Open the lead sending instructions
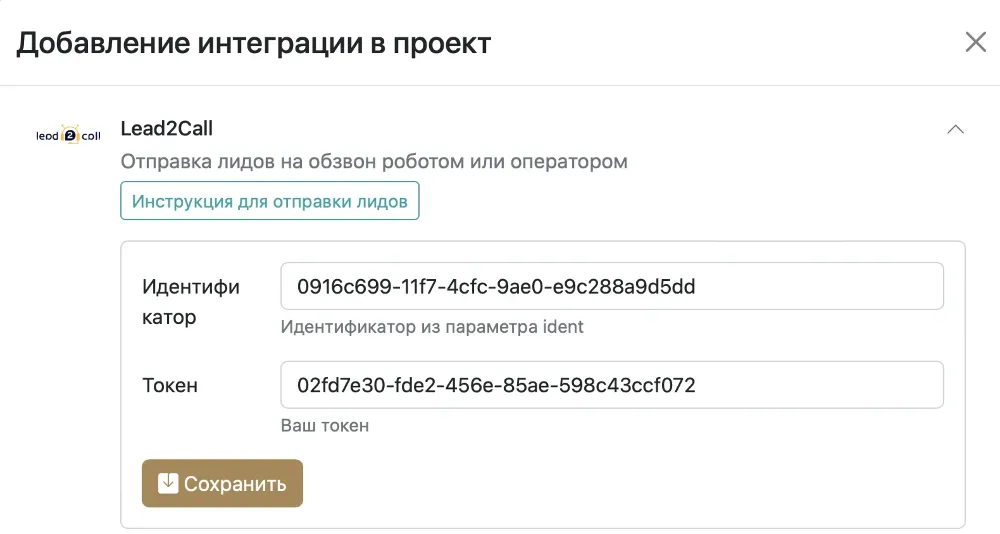 pyautogui.click(x=269, y=201)
